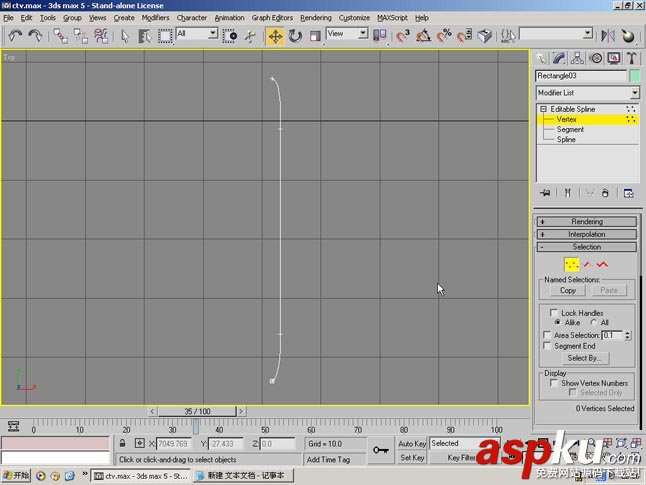This screenshot has height=485, width=646.
Task: Click the Vertex sub-object selection icon
Action: coord(571,265)
